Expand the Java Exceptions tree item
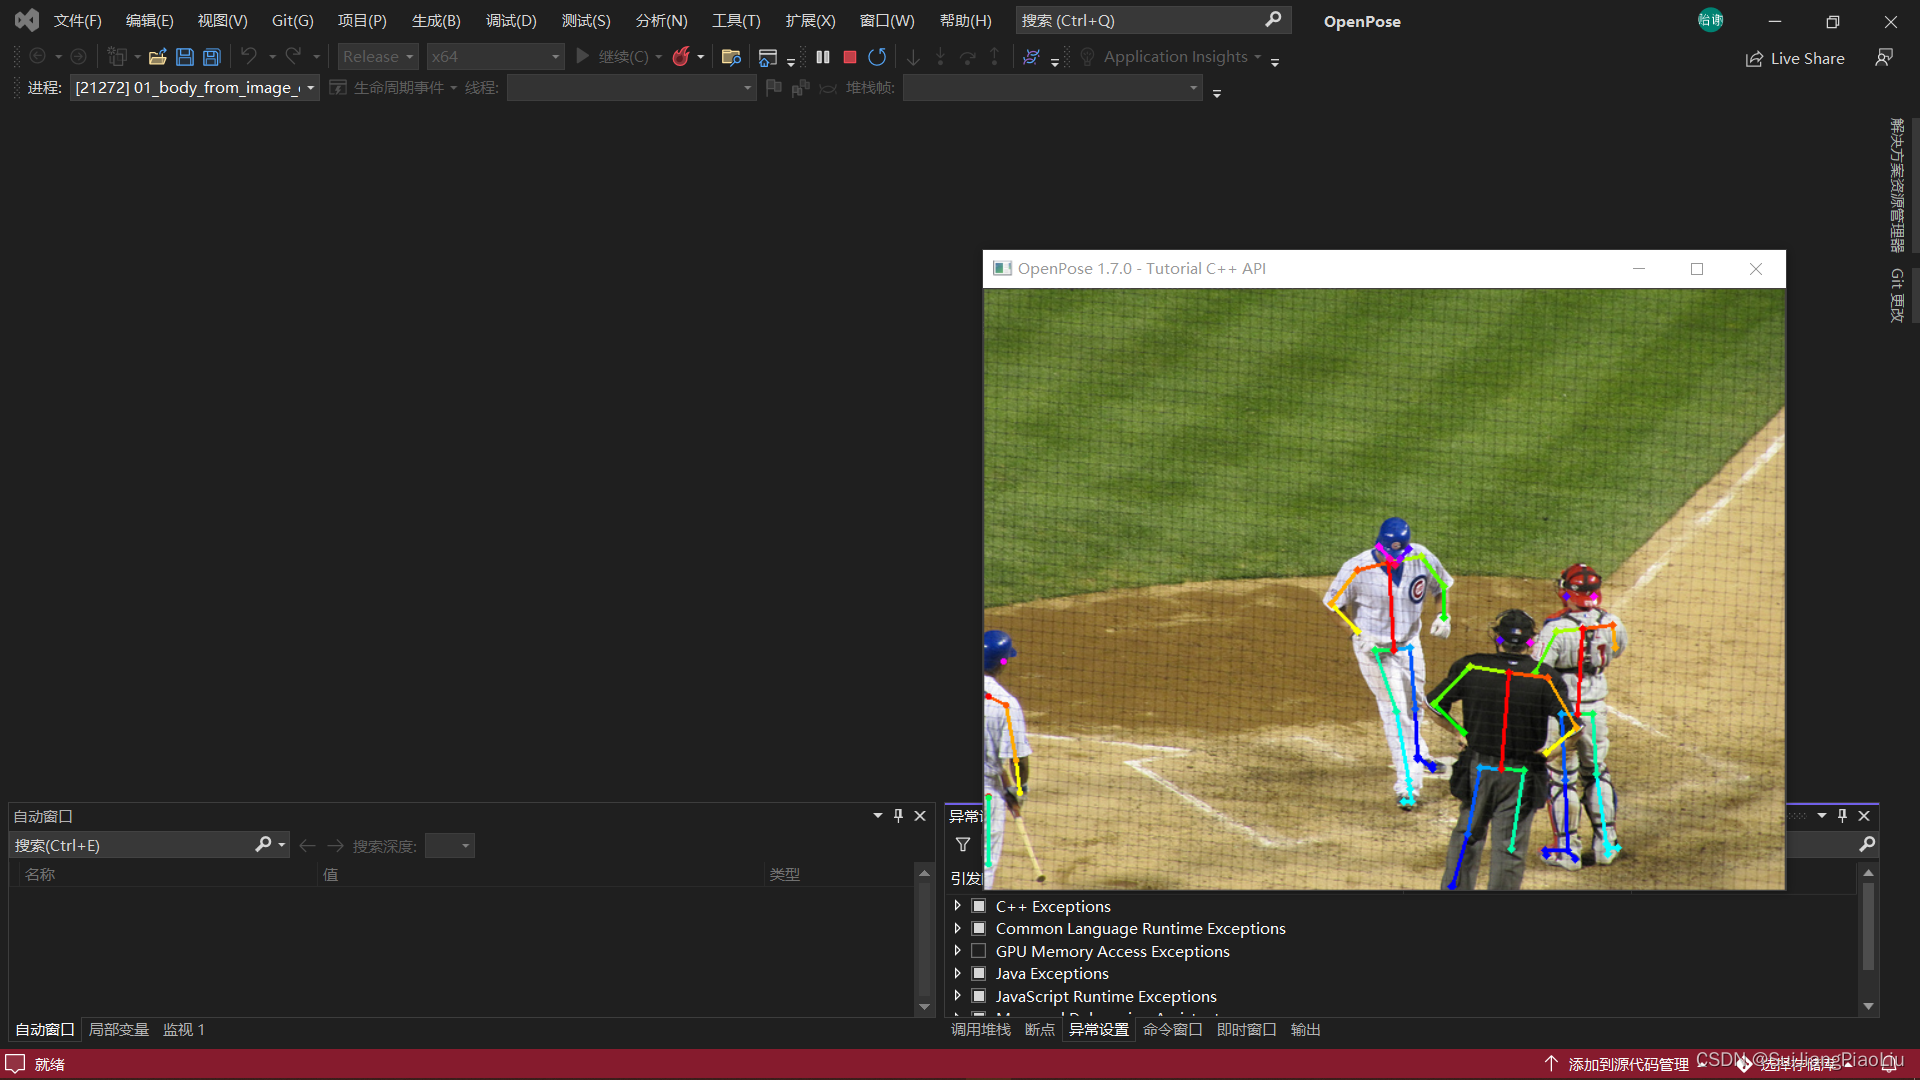Screen dimensions: 1920x1080 point(956,973)
